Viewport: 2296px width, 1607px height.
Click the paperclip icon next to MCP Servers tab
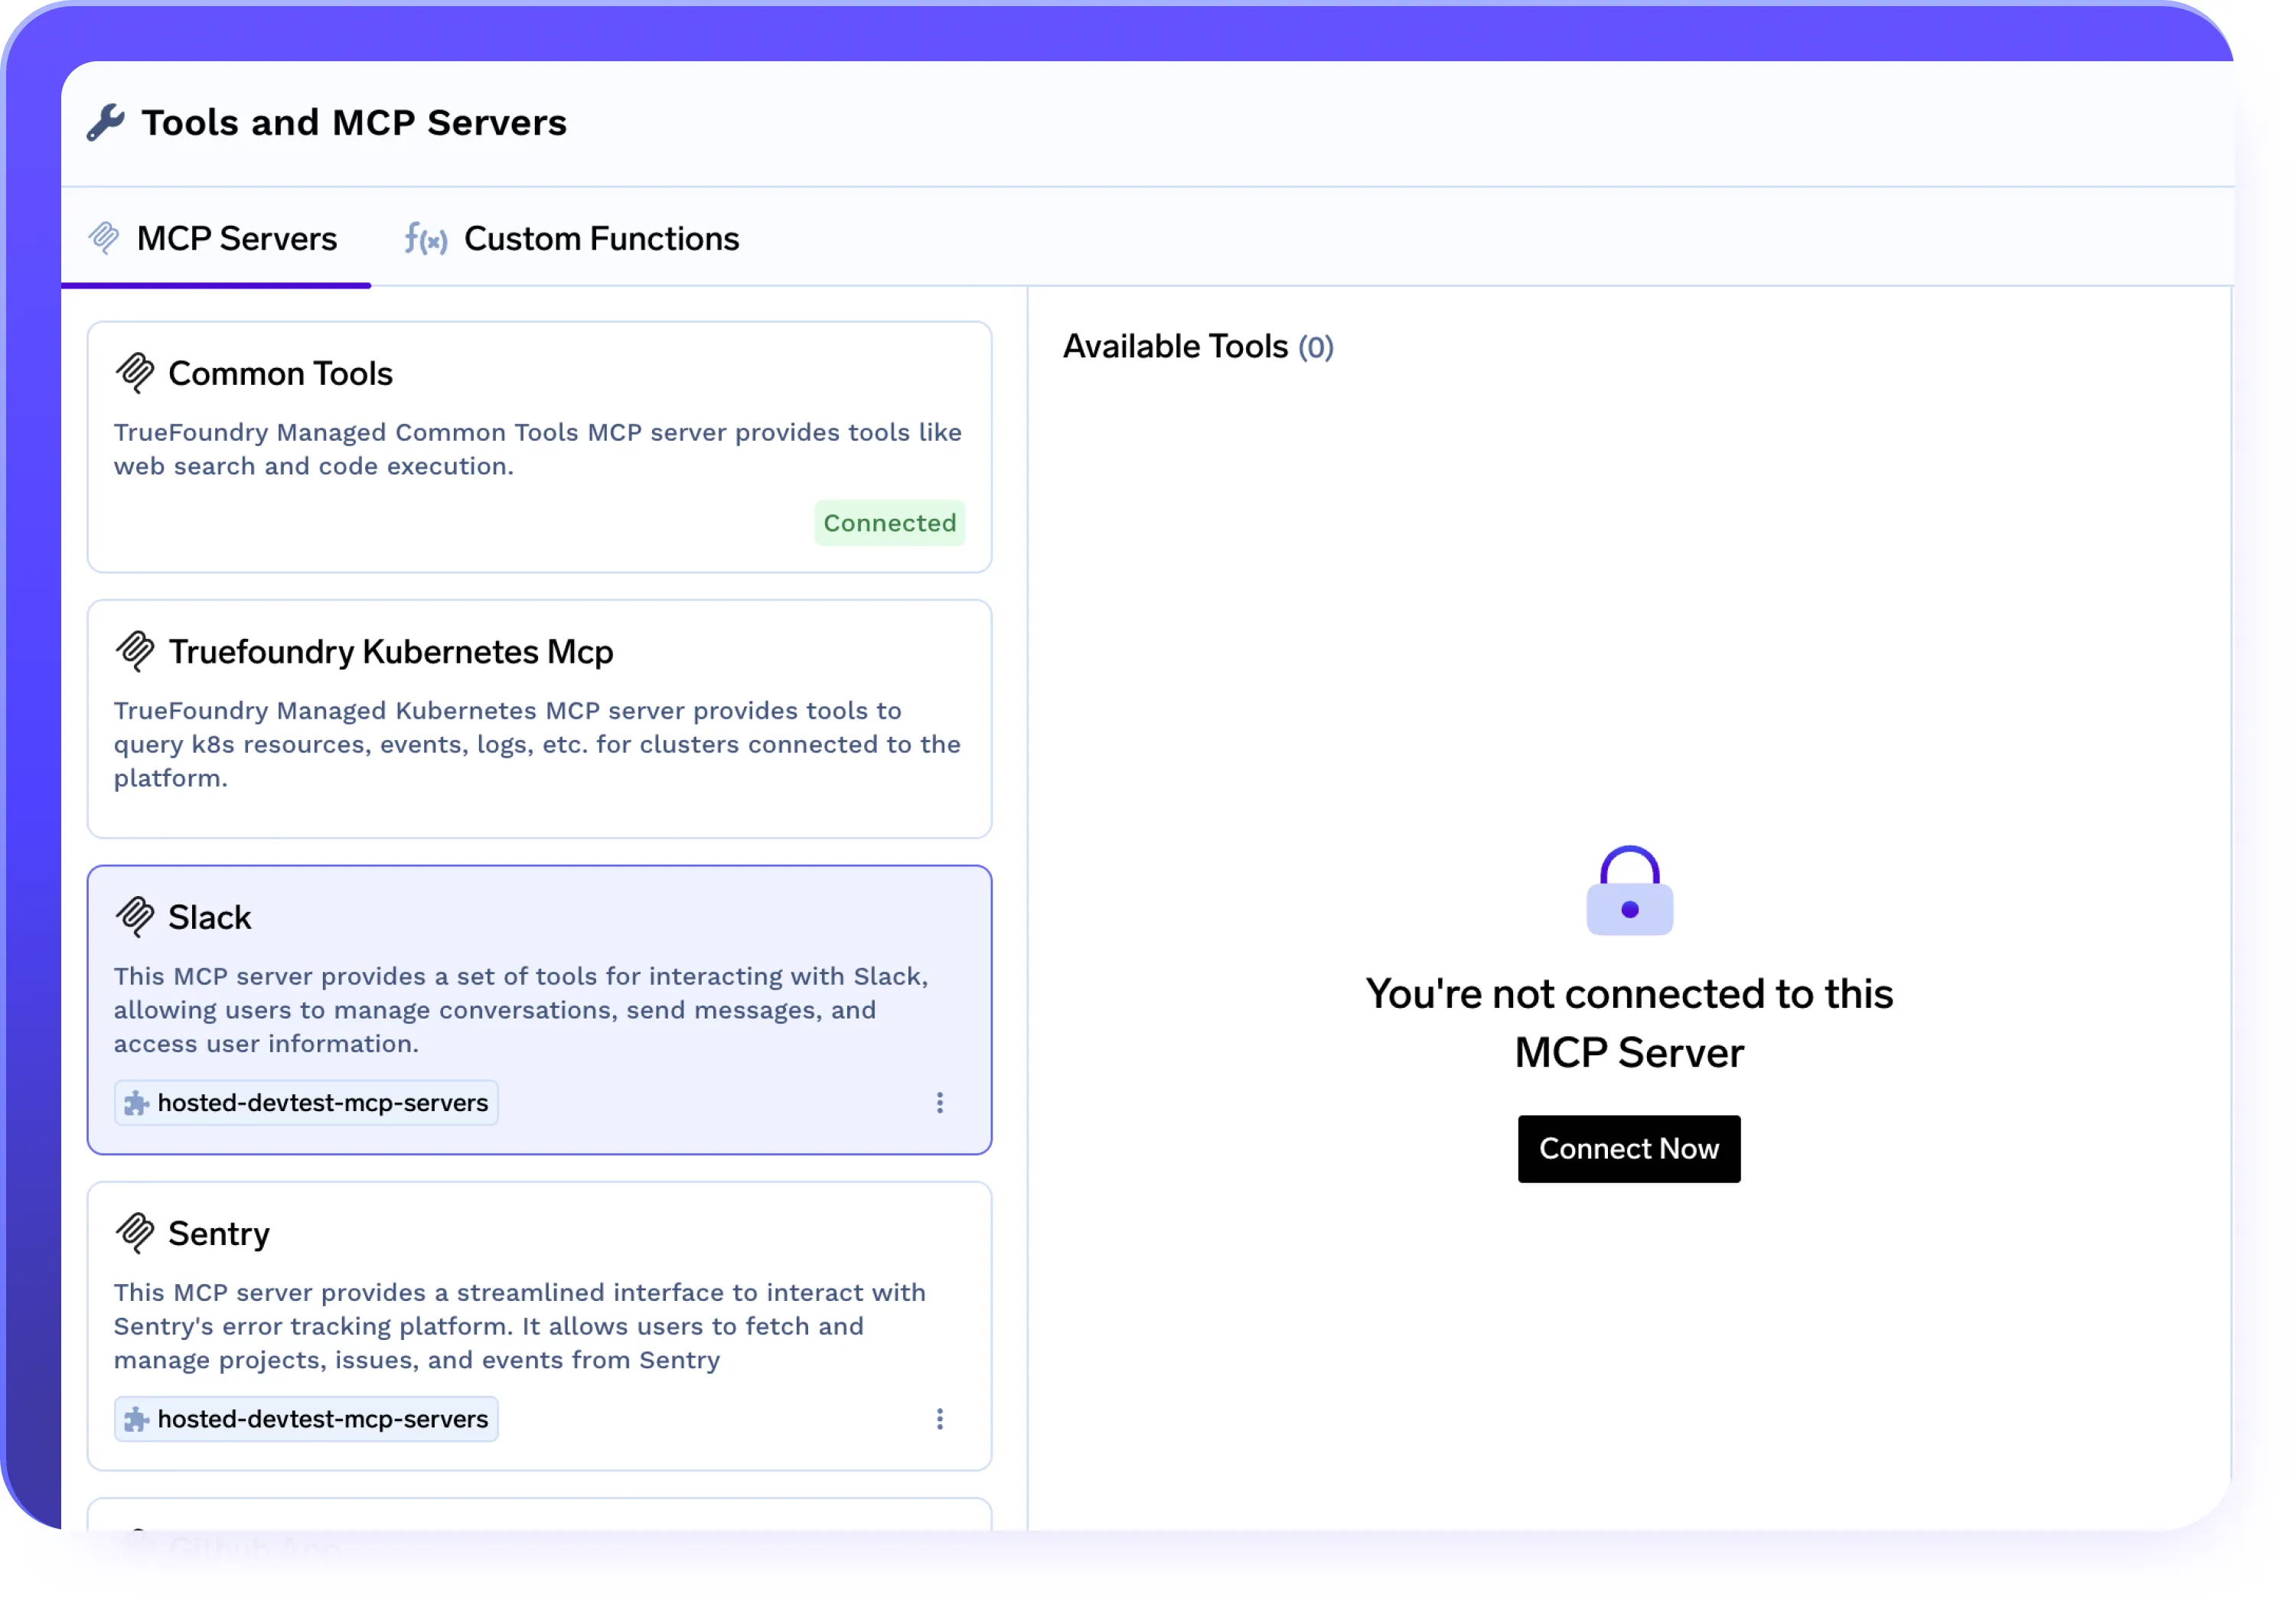pos(104,238)
